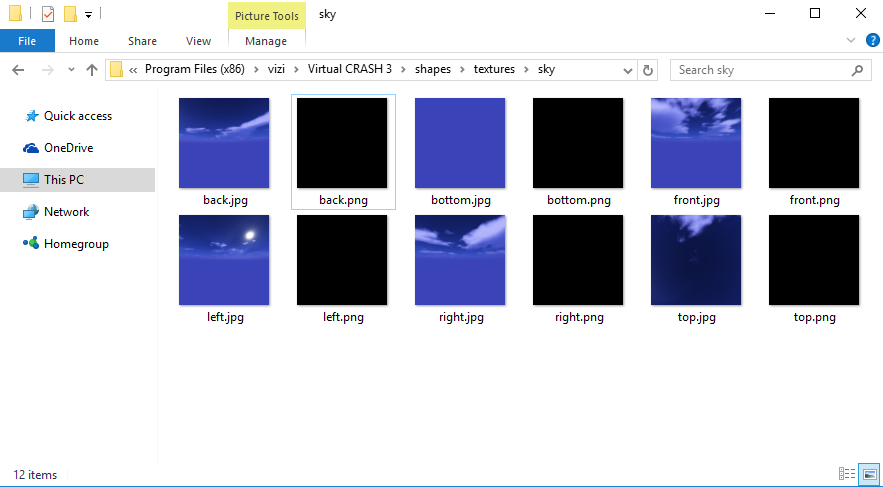Click the bottom.png file name label
The height and width of the screenshot is (487, 883).
pyautogui.click(x=579, y=200)
